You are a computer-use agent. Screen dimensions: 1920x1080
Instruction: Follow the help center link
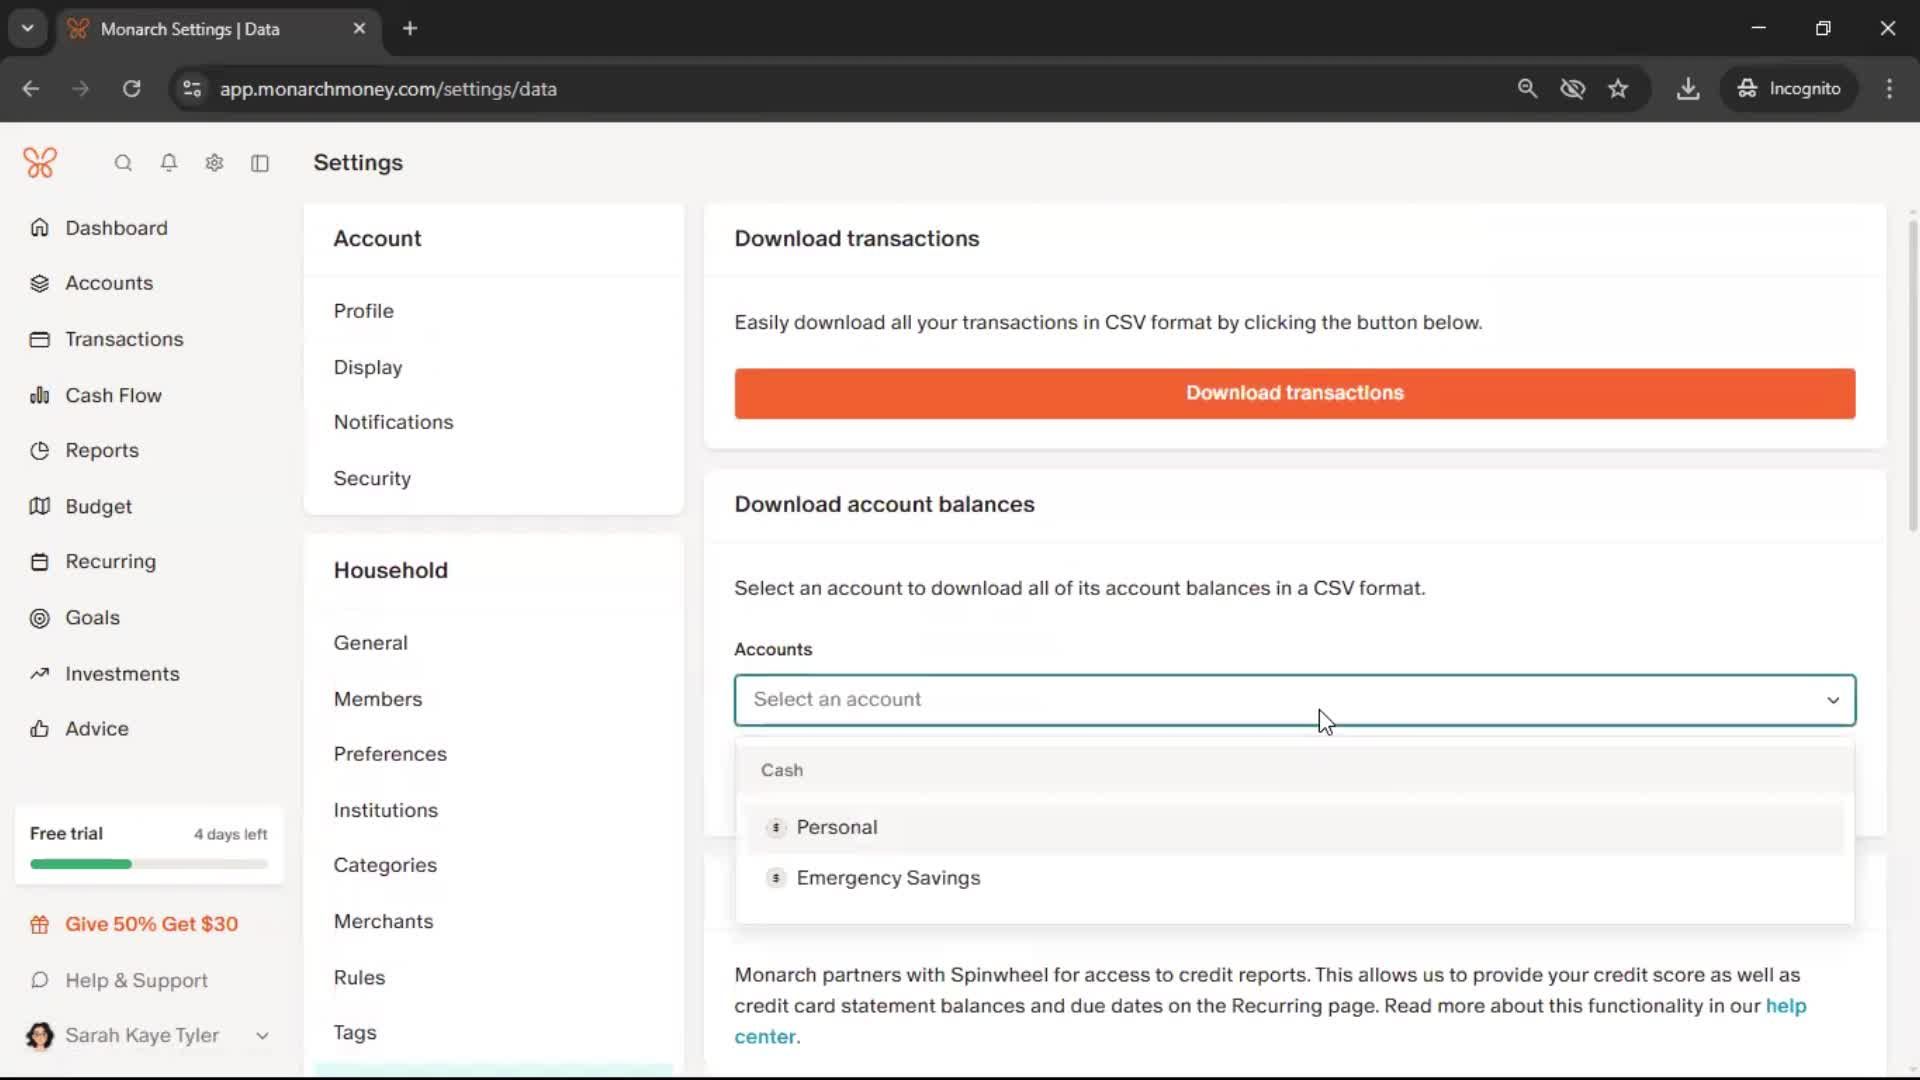1785,1006
